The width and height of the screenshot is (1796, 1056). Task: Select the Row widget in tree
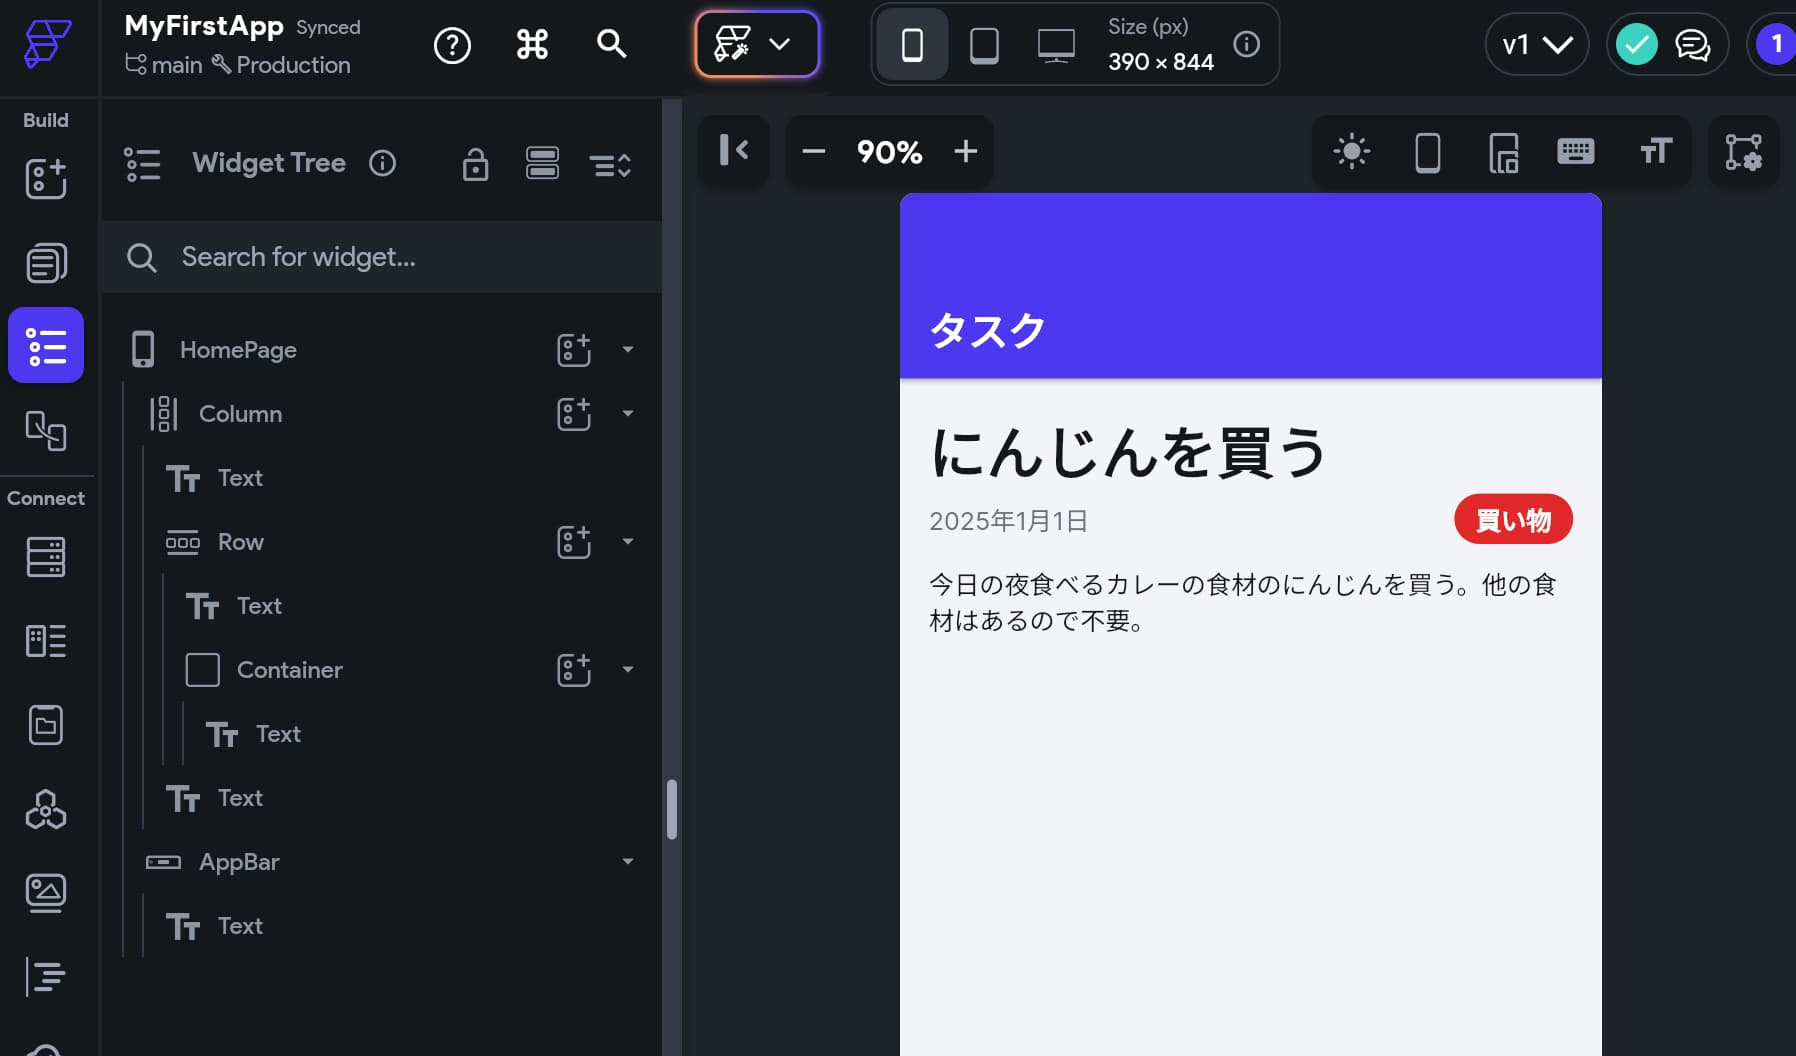coord(240,542)
